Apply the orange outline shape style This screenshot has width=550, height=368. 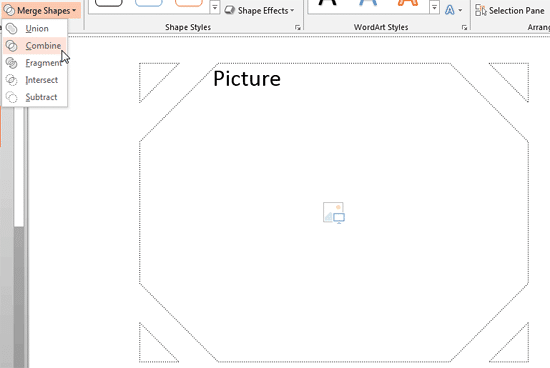pyautogui.click(x=189, y=3)
